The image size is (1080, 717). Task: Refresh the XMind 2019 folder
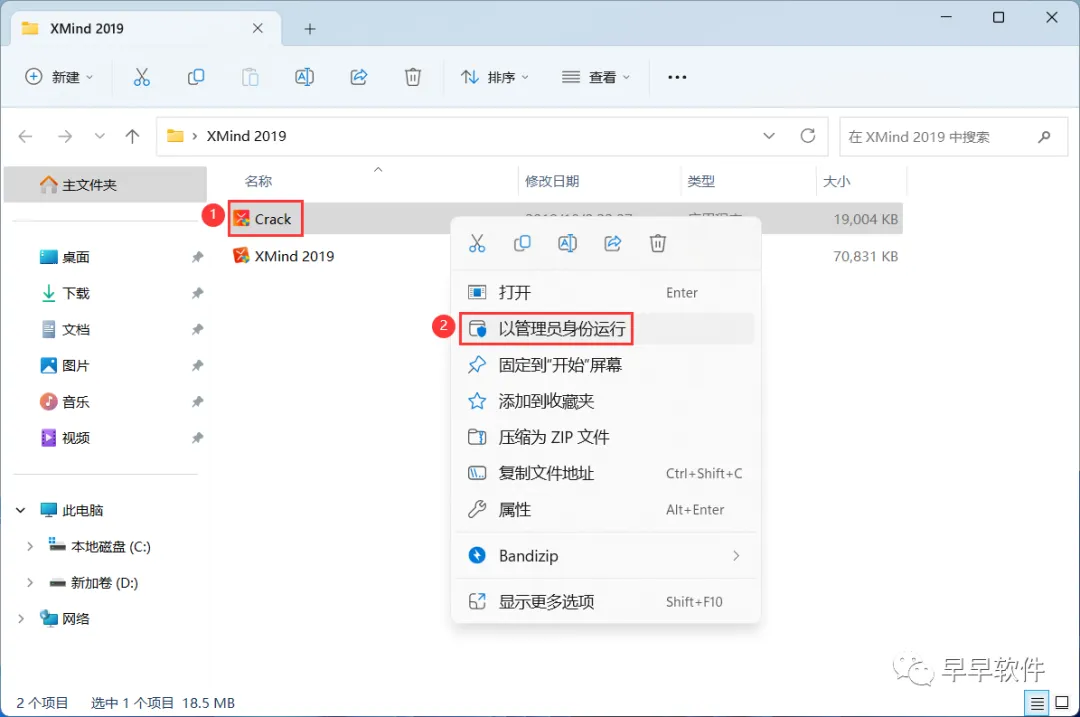pyautogui.click(x=808, y=136)
